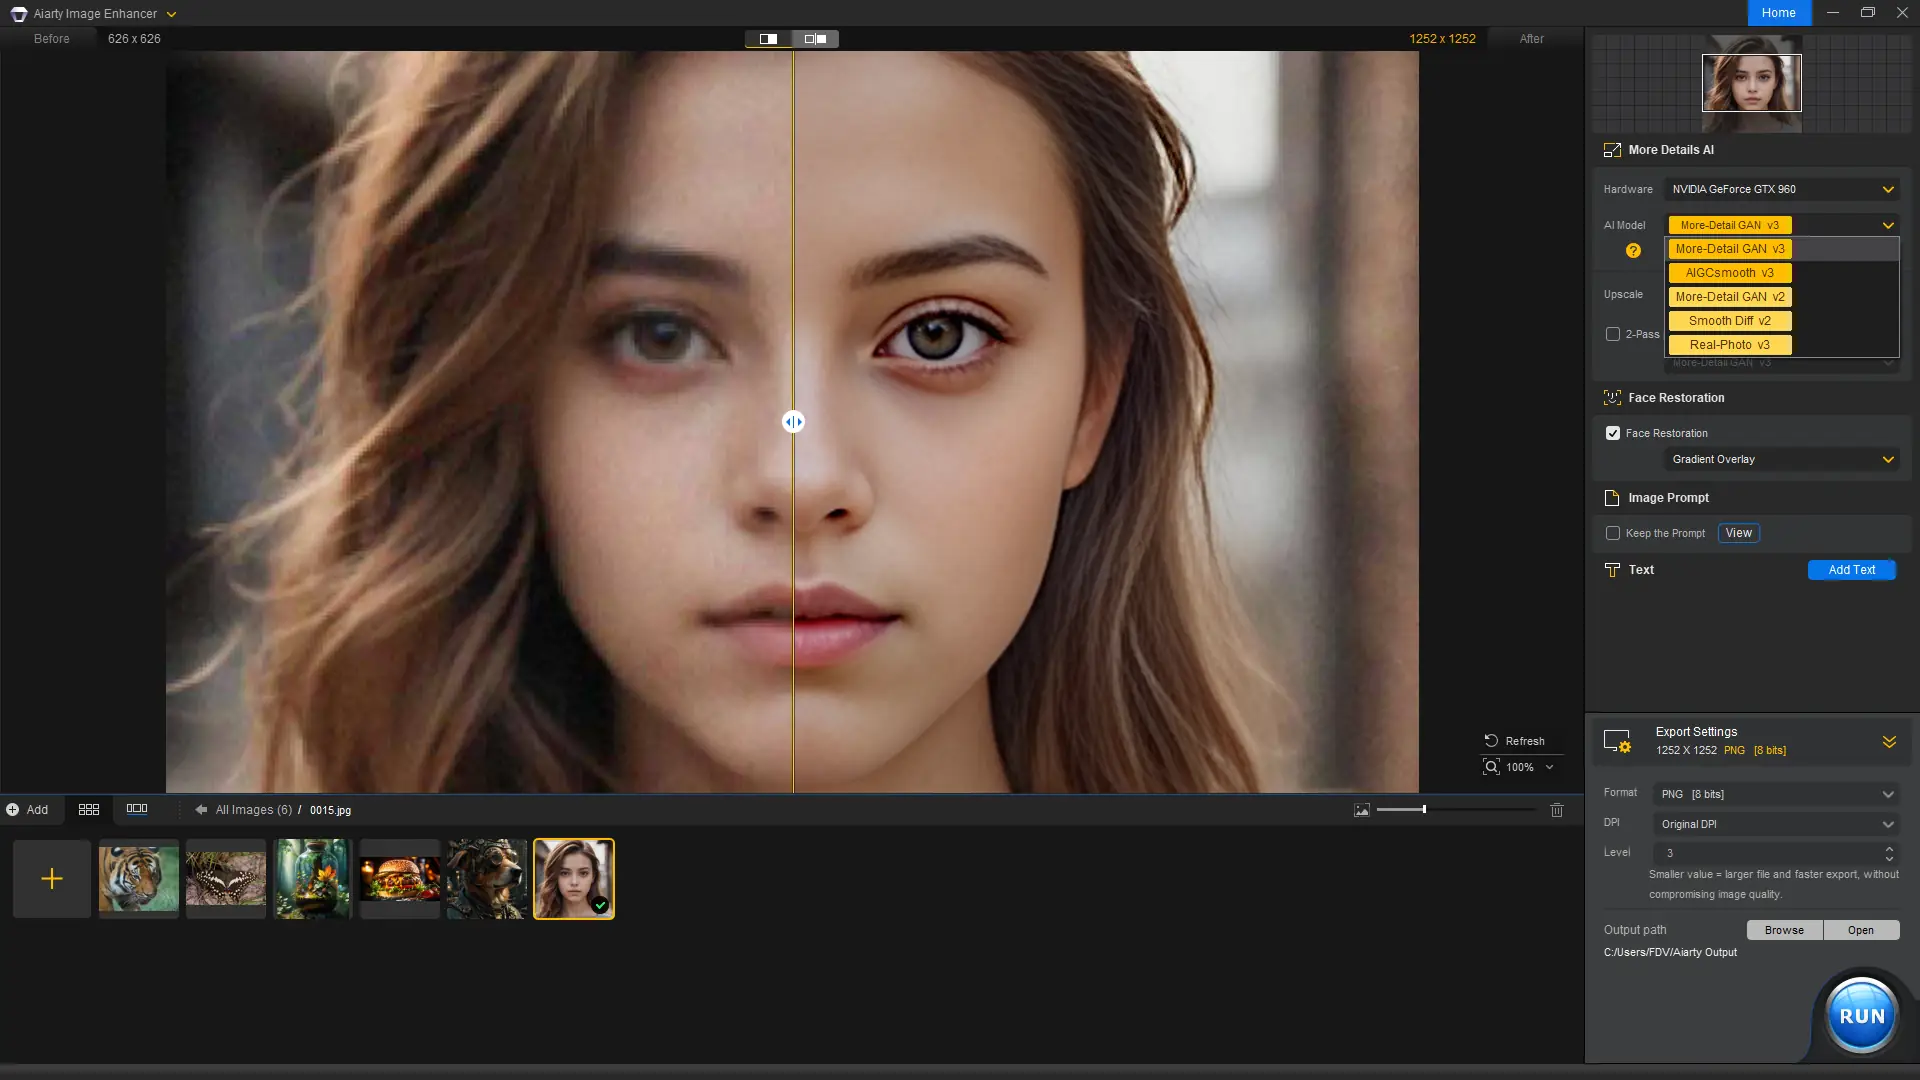Viewport: 1920px width, 1080px height.
Task: Switch to filmstrip view icon
Action: click(x=137, y=809)
